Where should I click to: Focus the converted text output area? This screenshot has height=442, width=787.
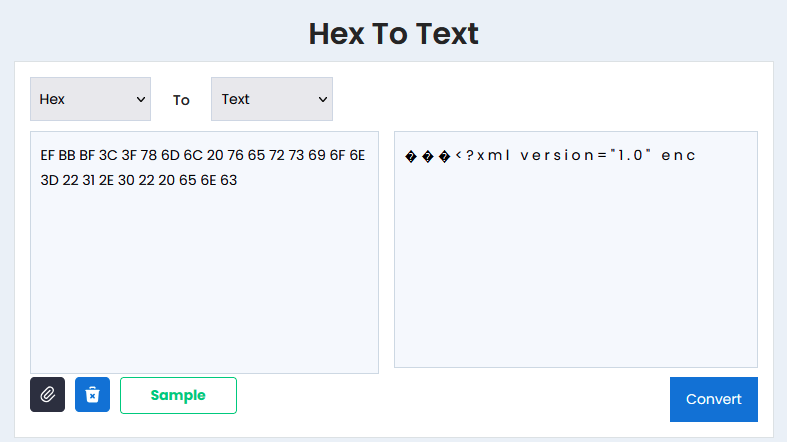pyautogui.click(x=576, y=249)
